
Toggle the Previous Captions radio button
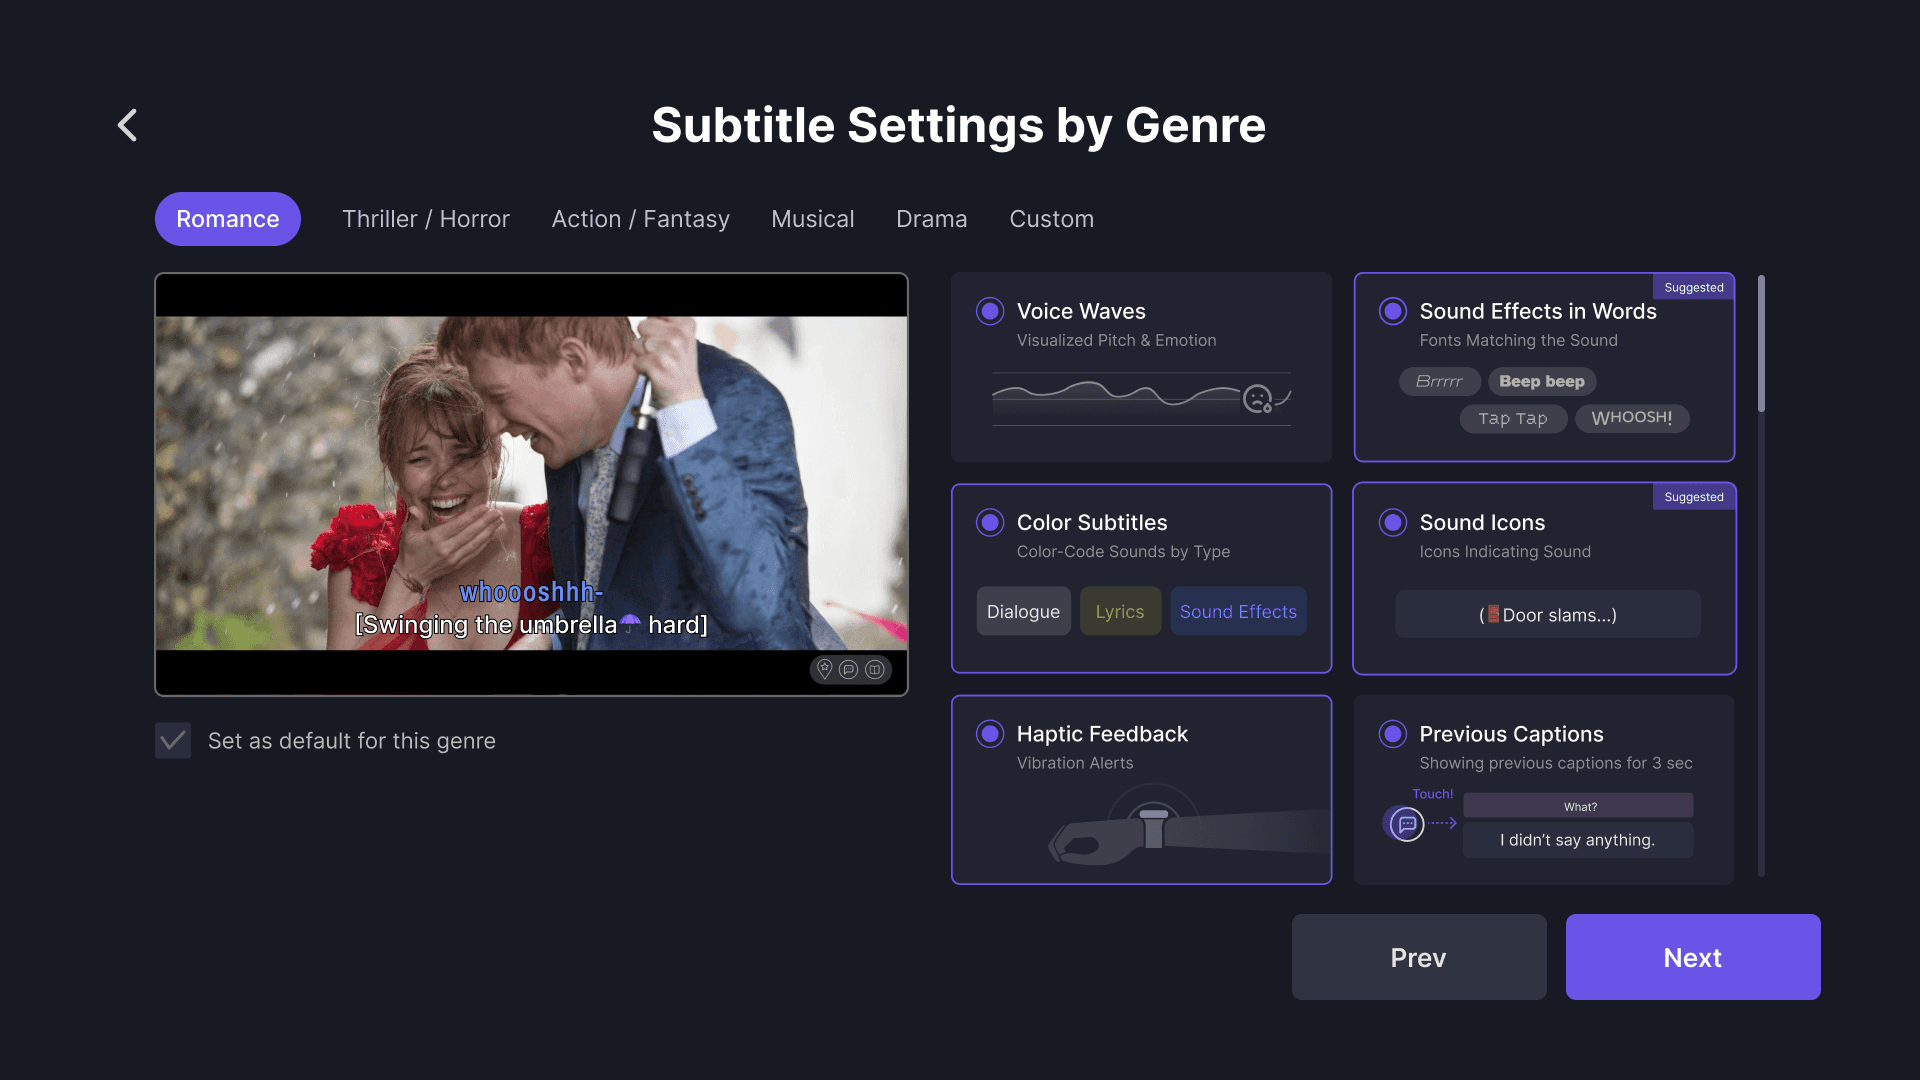click(1393, 734)
